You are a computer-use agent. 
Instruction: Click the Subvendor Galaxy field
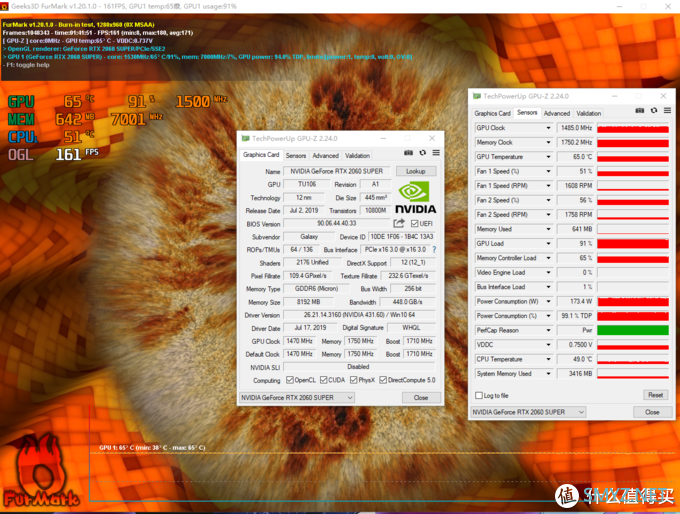[x=309, y=236]
